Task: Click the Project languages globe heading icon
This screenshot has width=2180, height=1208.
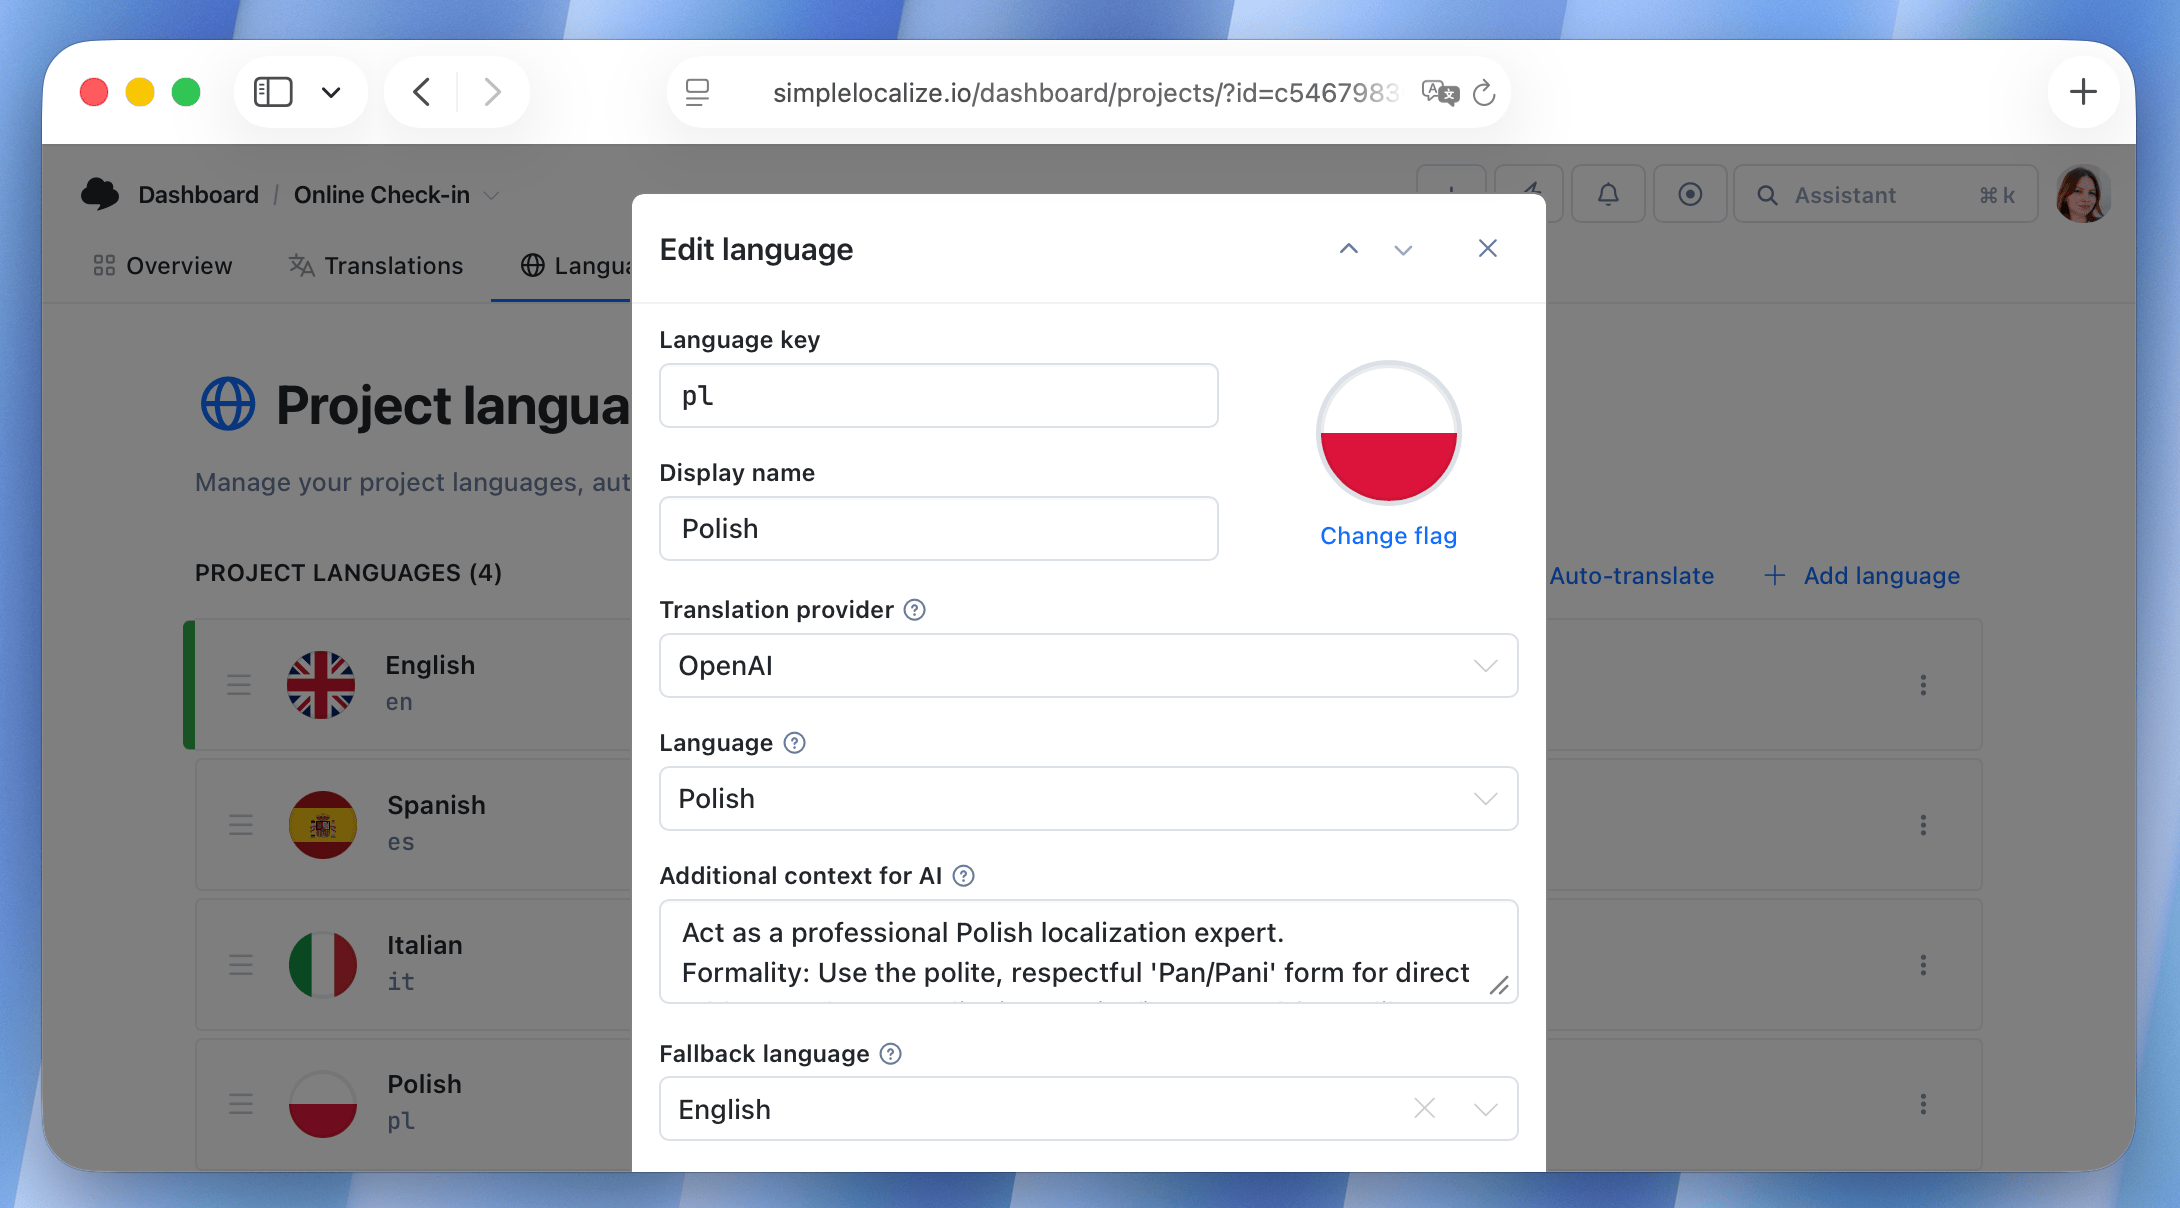Action: tap(228, 404)
